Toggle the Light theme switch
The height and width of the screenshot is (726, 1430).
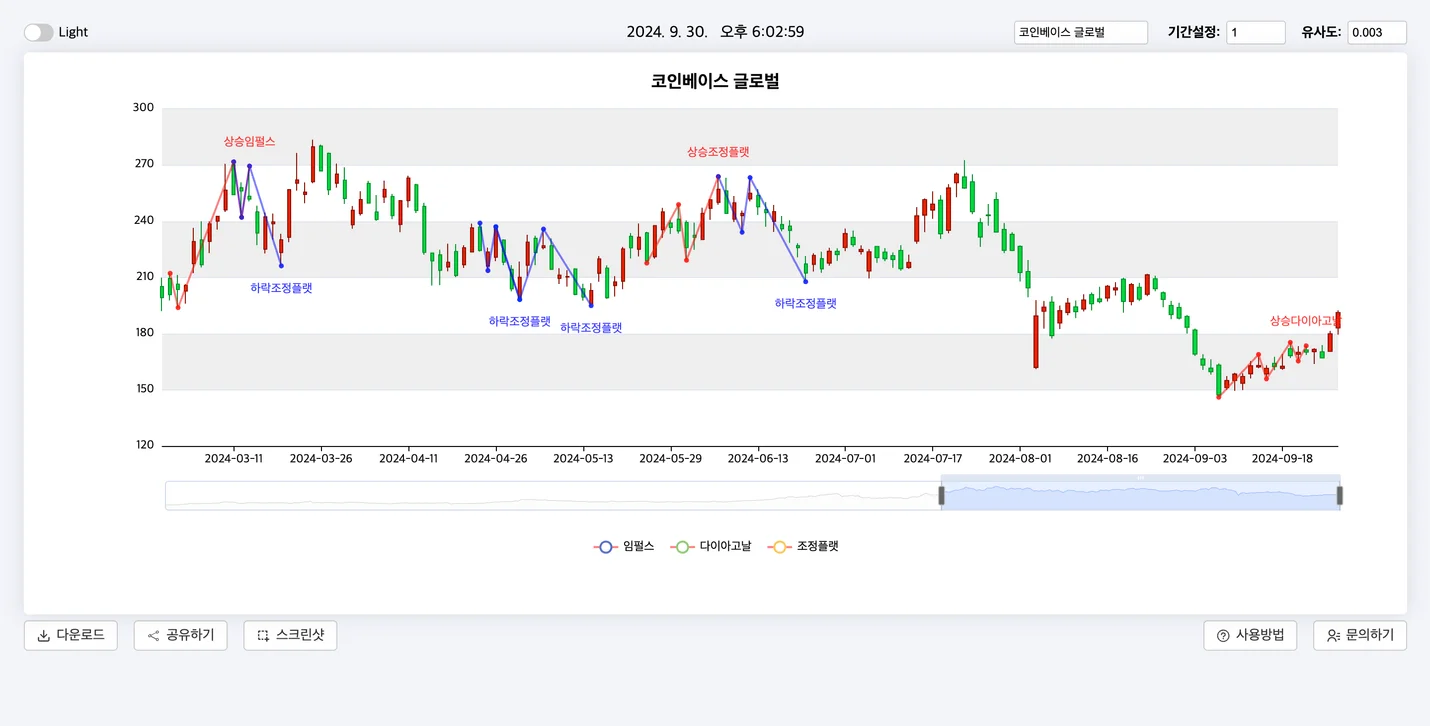pyautogui.click(x=39, y=32)
